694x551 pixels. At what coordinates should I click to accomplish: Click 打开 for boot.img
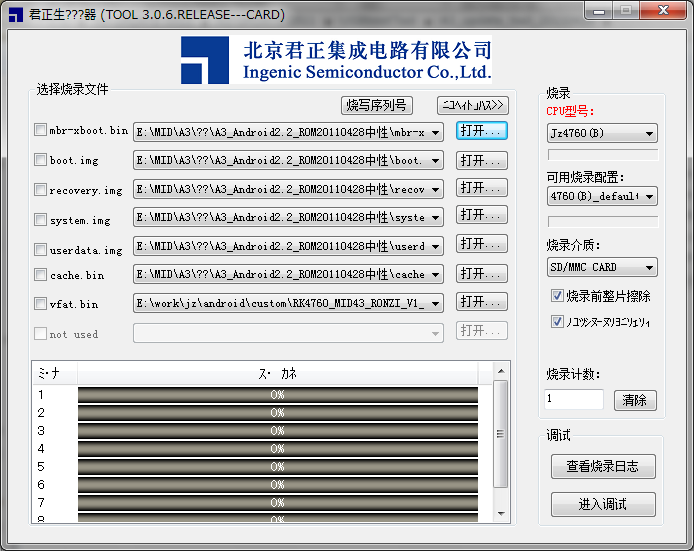[482, 160]
